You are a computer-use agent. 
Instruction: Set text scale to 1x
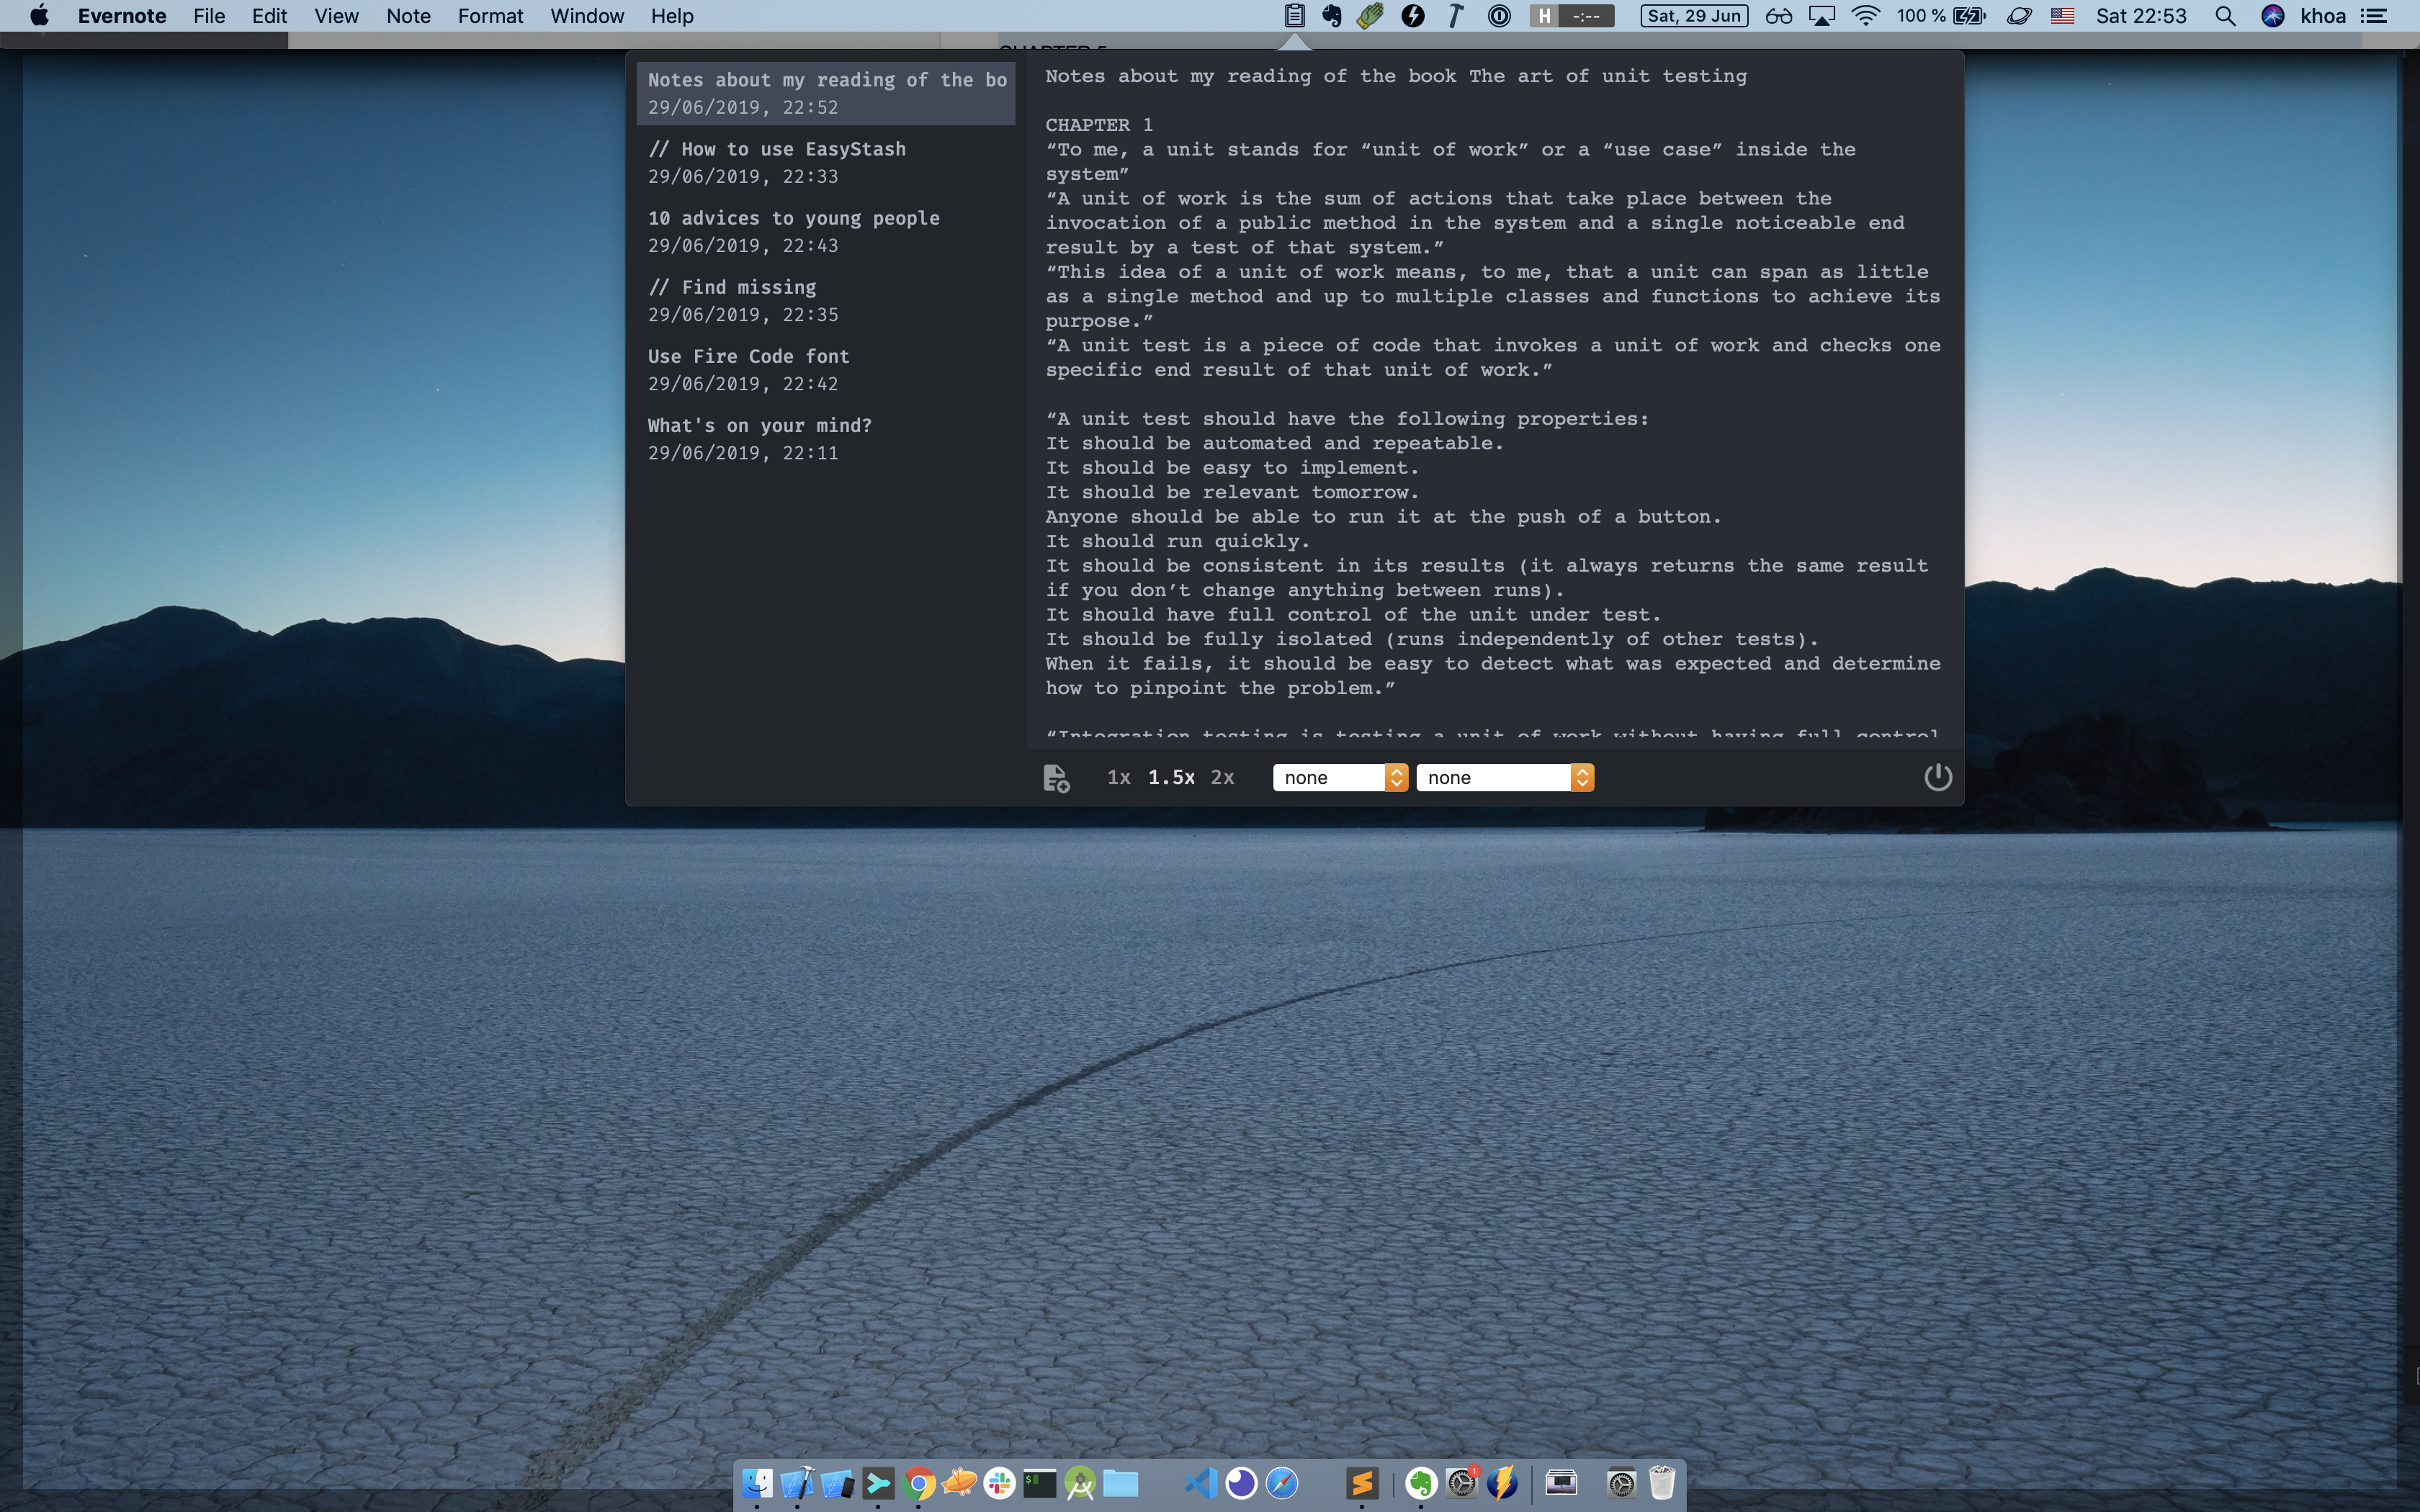tap(1118, 778)
